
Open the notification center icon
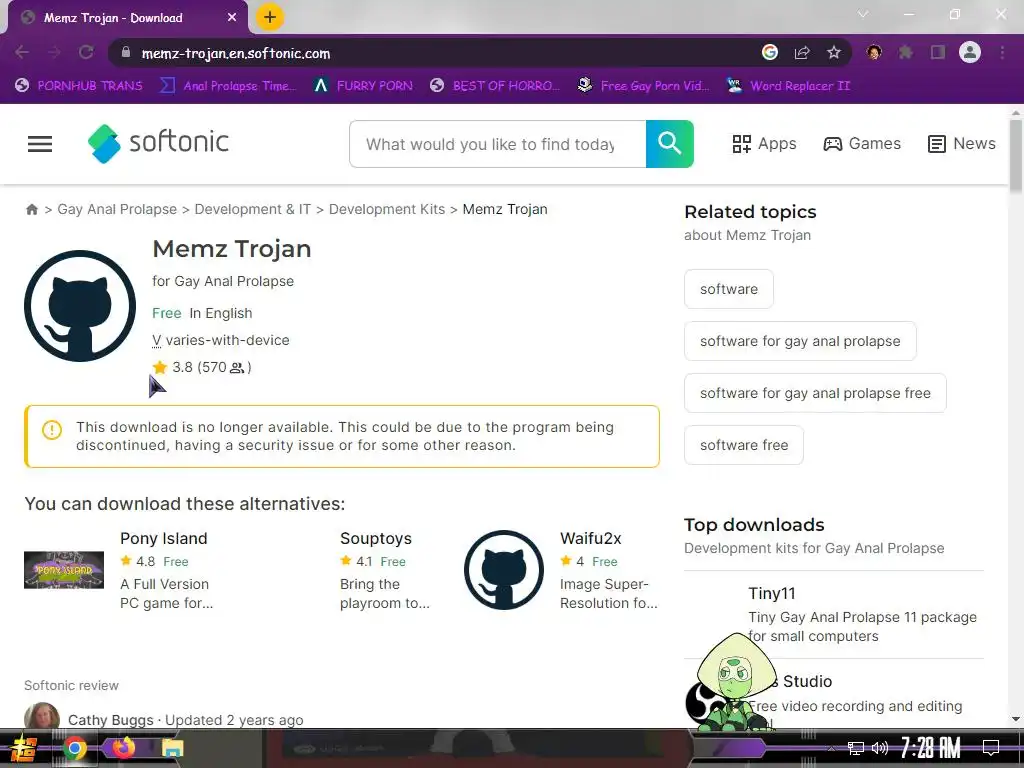[991, 747]
